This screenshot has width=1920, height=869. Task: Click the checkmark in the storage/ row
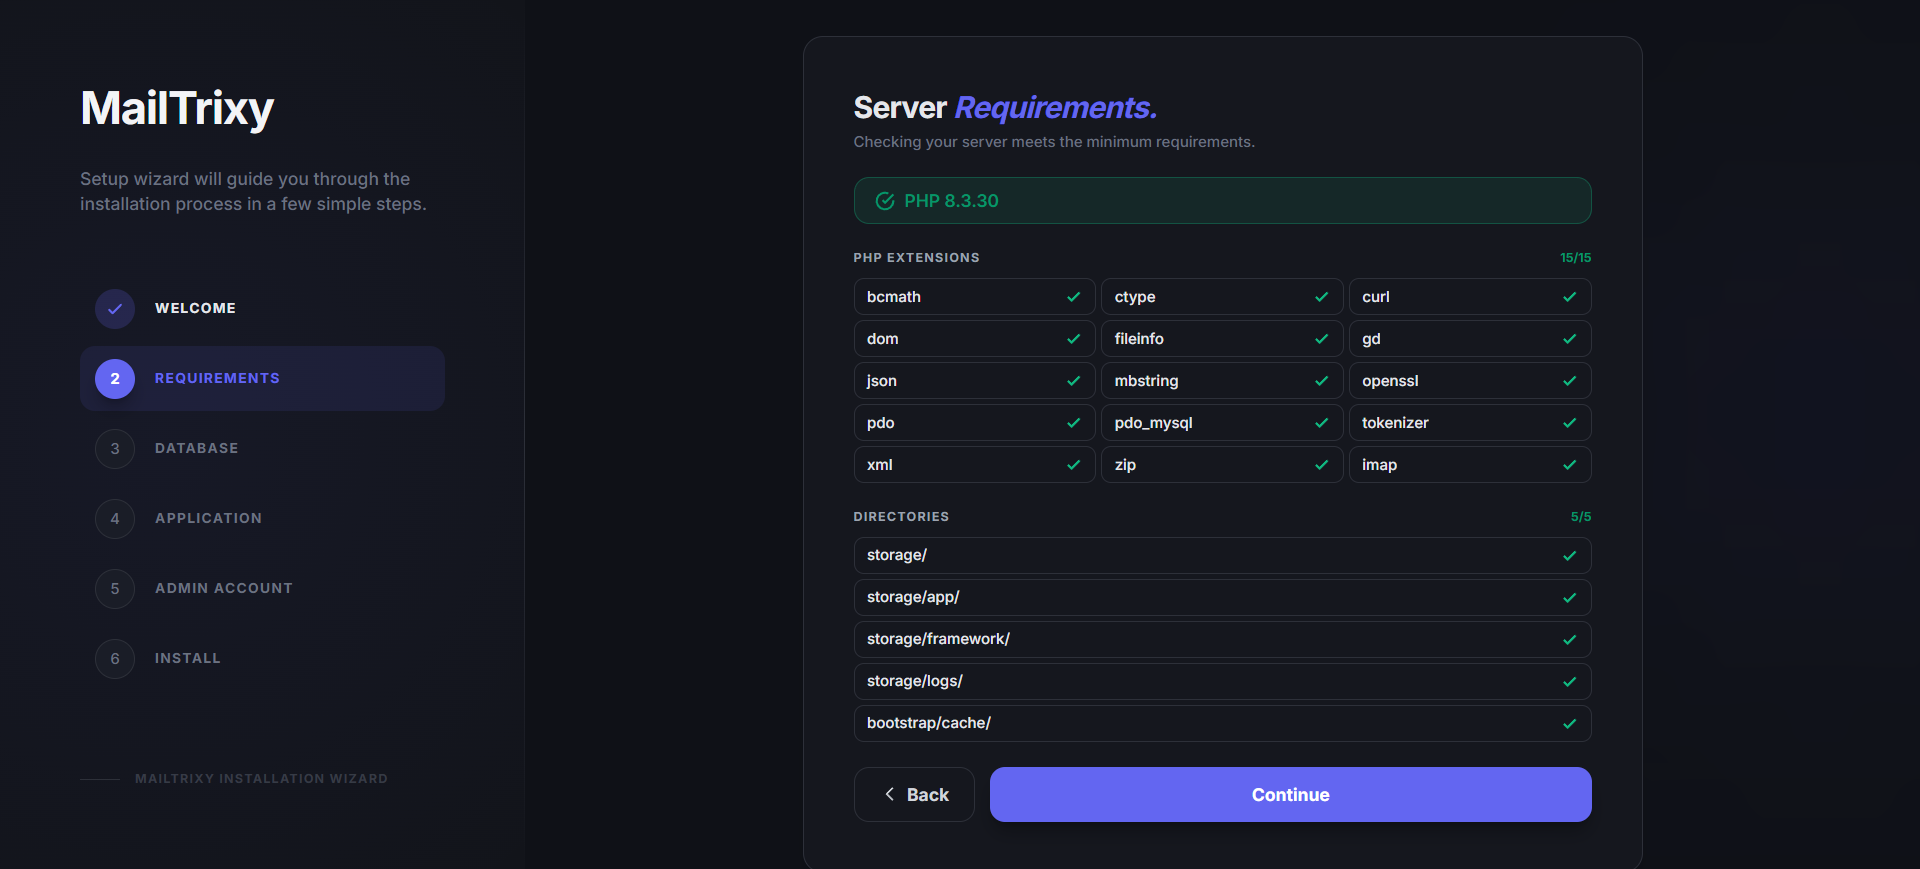pos(1570,556)
